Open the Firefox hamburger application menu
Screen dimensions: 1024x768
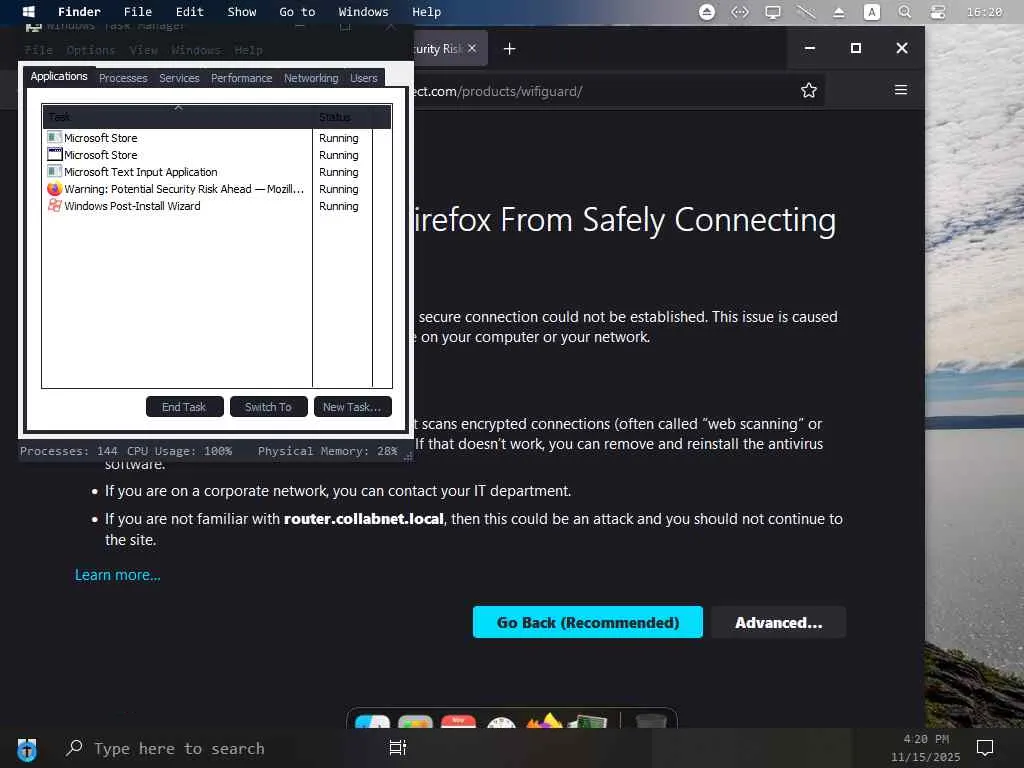pyautogui.click(x=901, y=90)
